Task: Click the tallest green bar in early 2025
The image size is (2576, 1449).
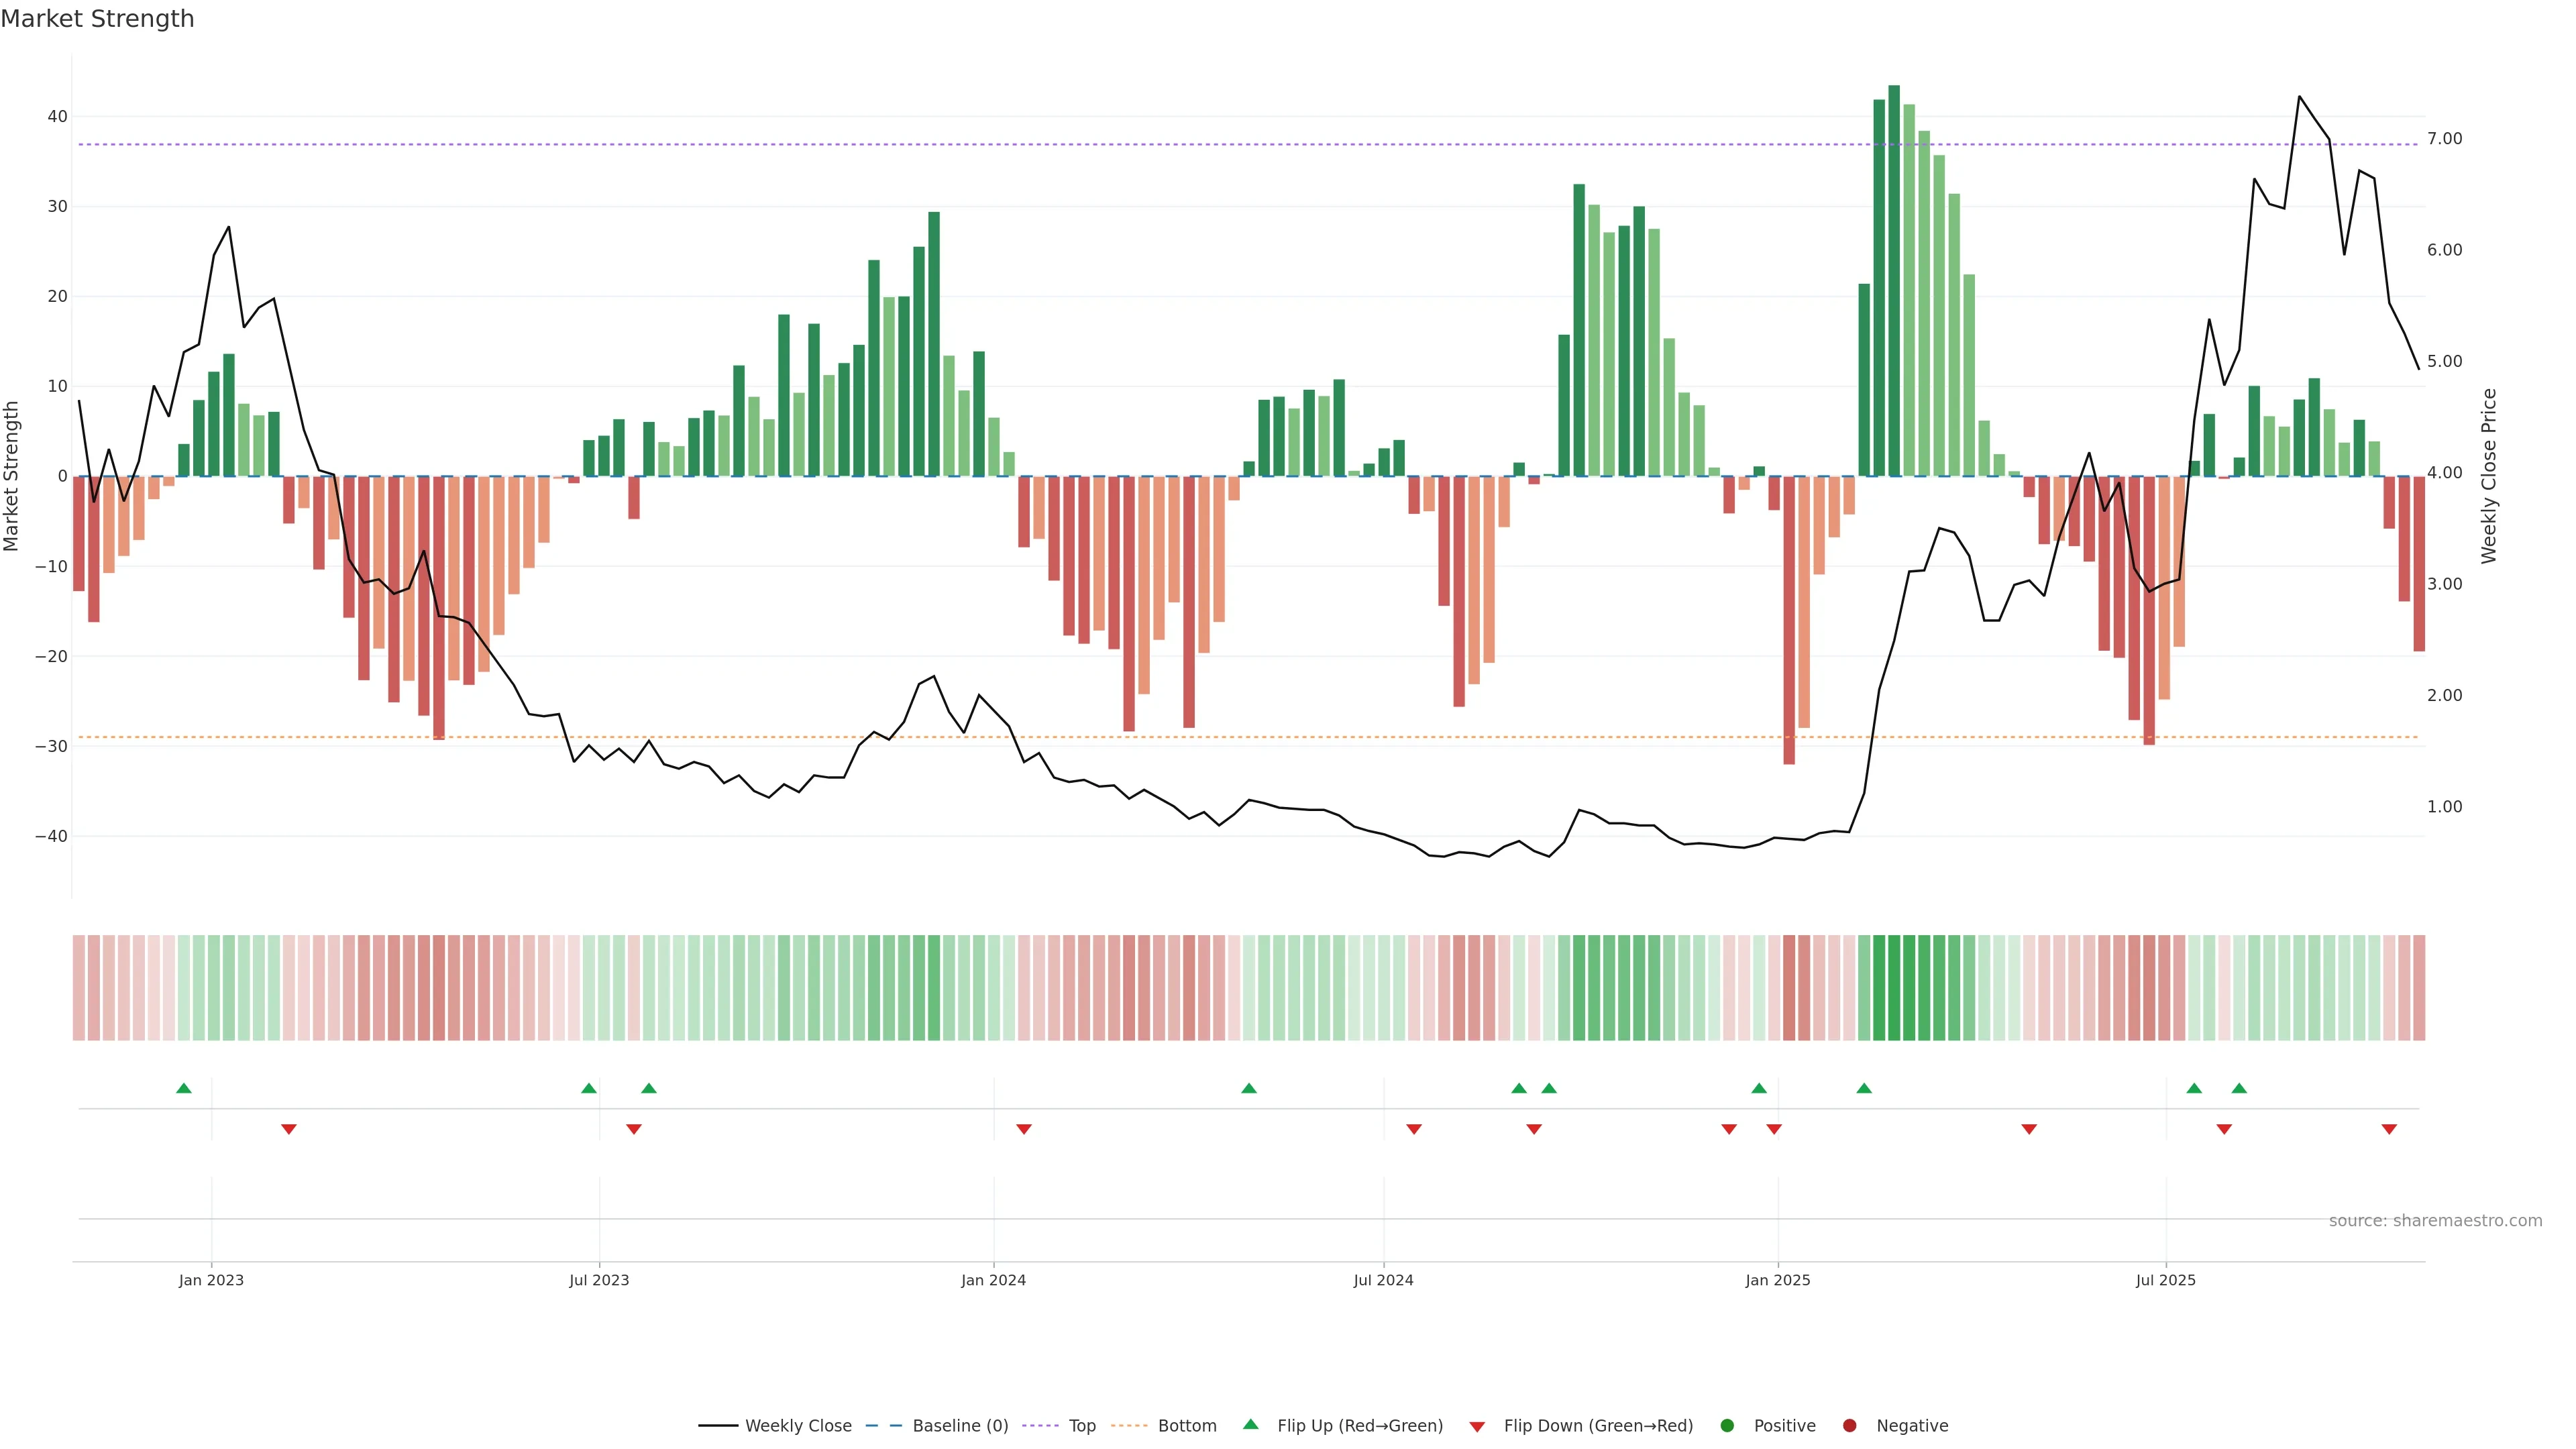Action: pos(1894,280)
